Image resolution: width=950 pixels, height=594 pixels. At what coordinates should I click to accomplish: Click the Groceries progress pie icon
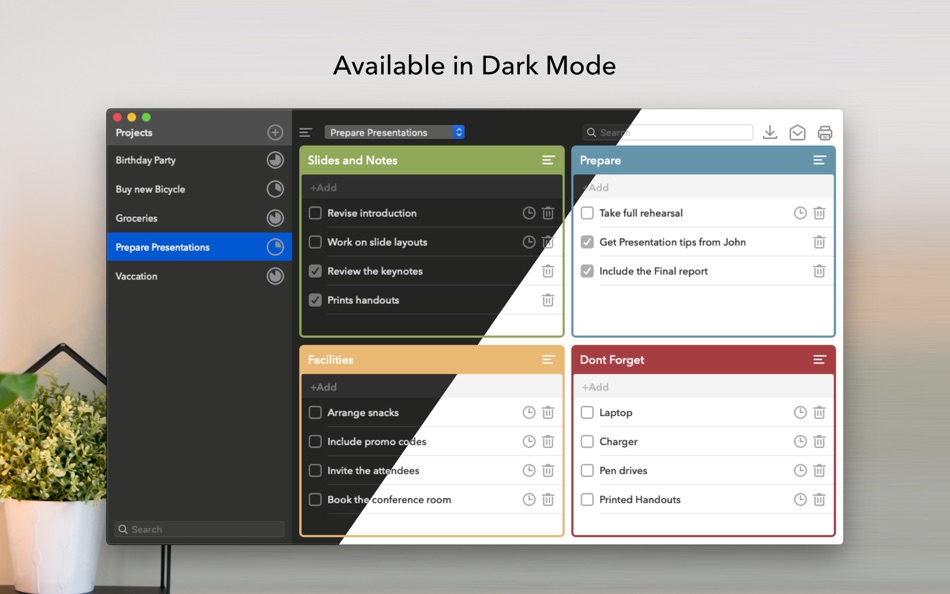pyautogui.click(x=275, y=218)
